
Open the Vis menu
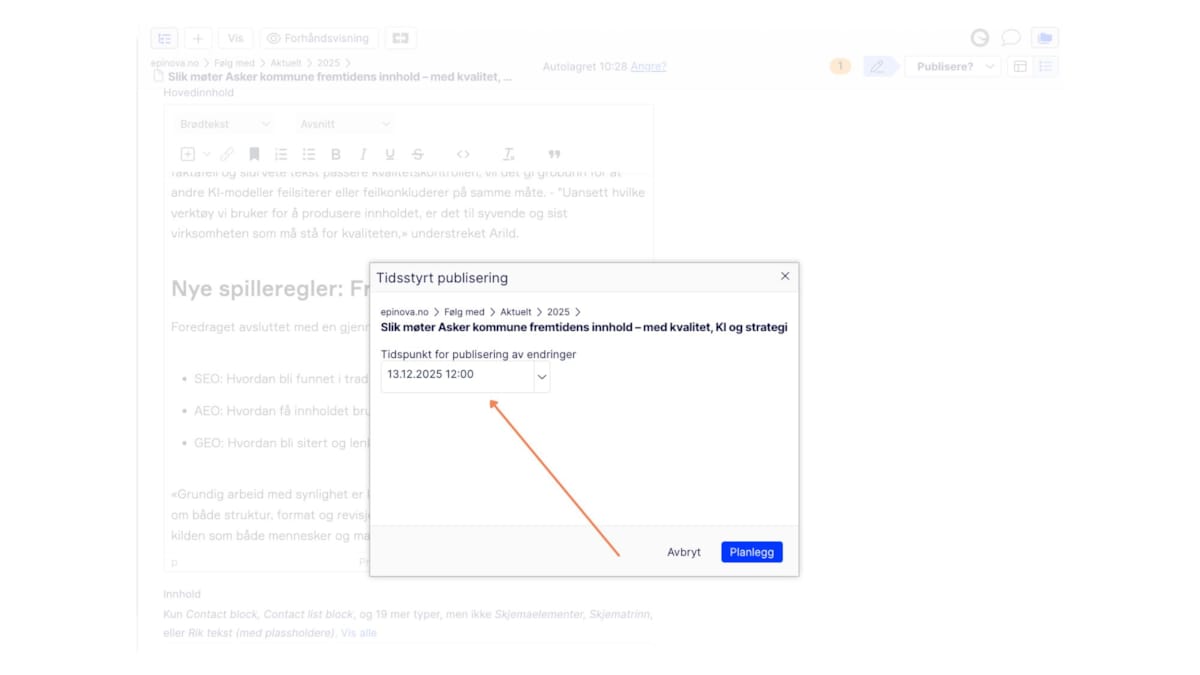coord(235,38)
